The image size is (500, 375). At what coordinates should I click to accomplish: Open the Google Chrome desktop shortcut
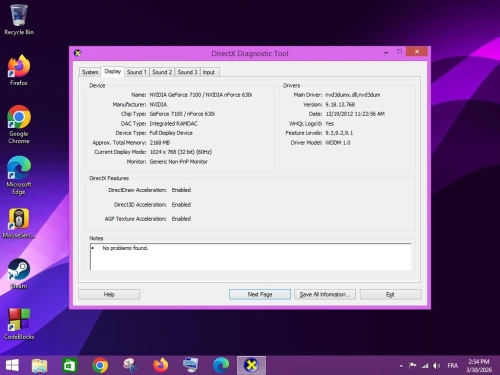pos(19,124)
